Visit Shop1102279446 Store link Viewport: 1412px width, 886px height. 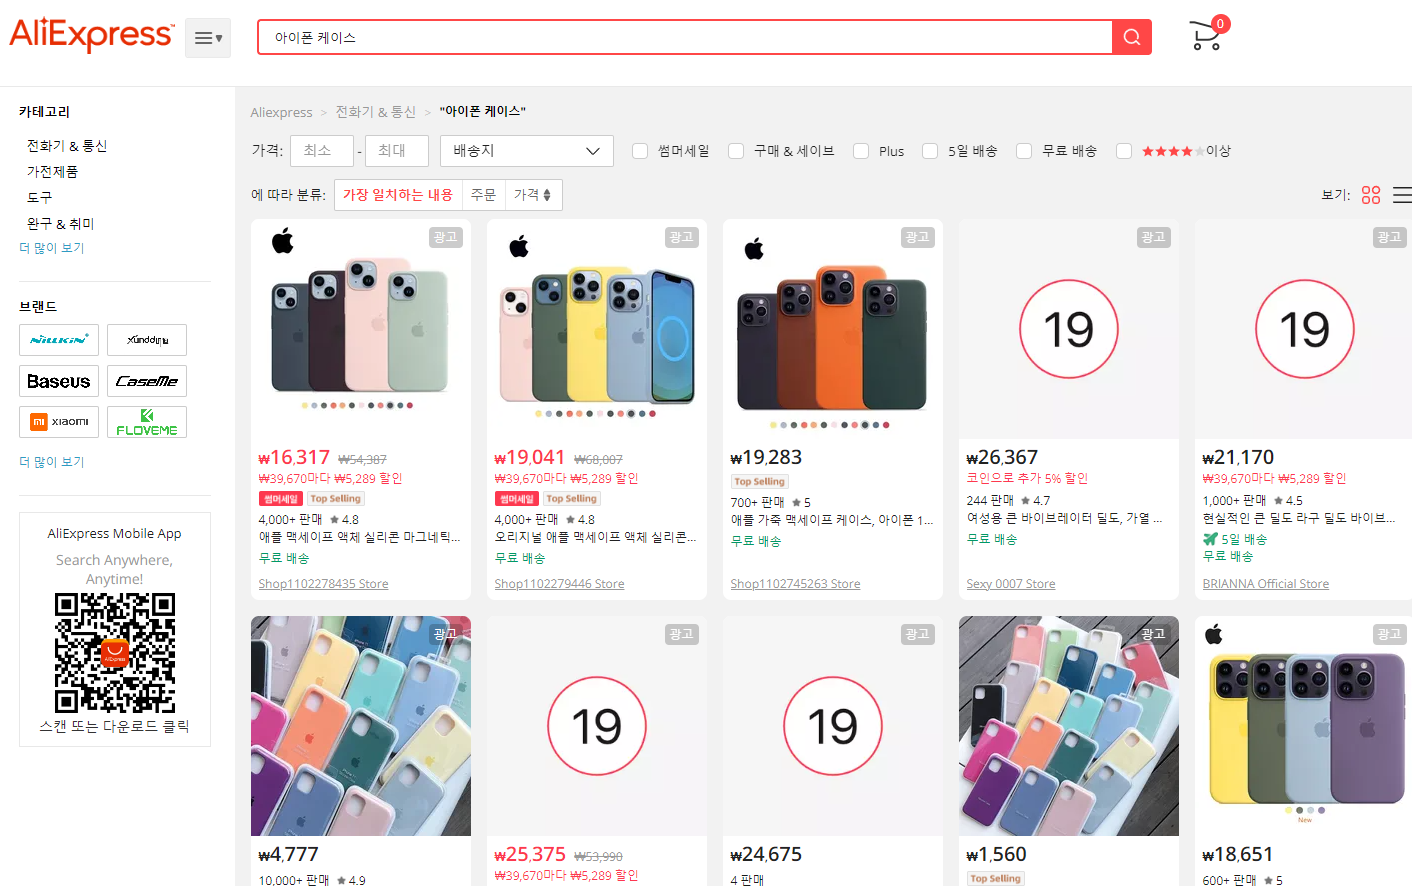coord(559,584)
